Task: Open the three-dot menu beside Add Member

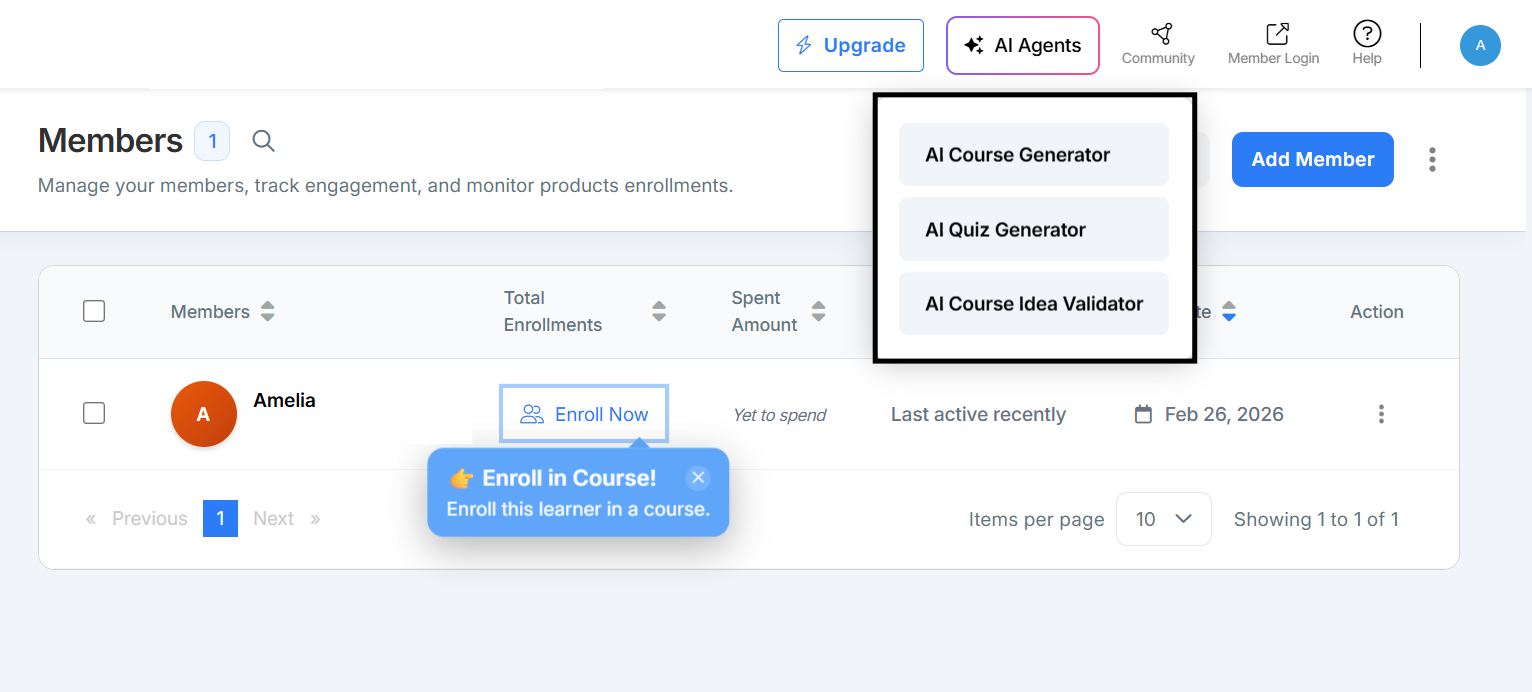Action: pyautogui.click(x=1432, y=159)
